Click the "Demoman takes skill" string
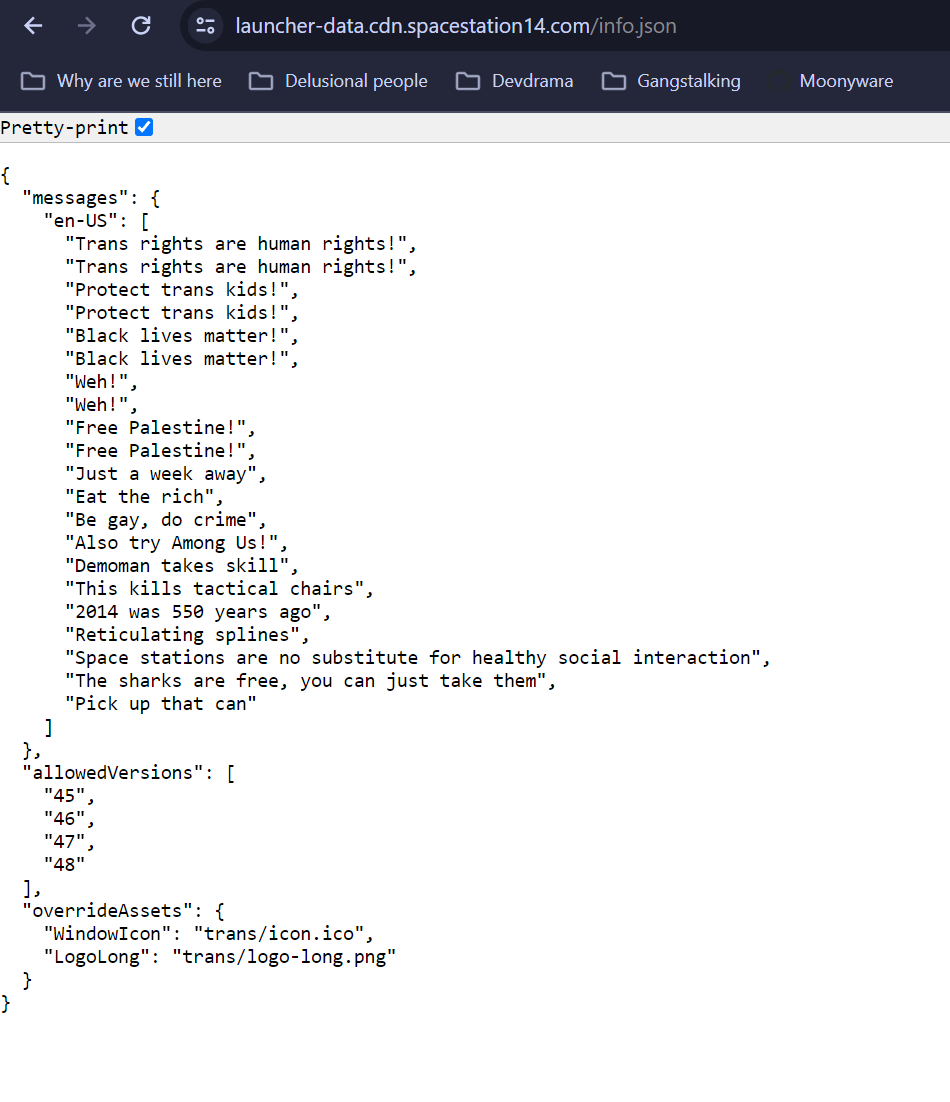950x1102 pixels. point(177,566)
